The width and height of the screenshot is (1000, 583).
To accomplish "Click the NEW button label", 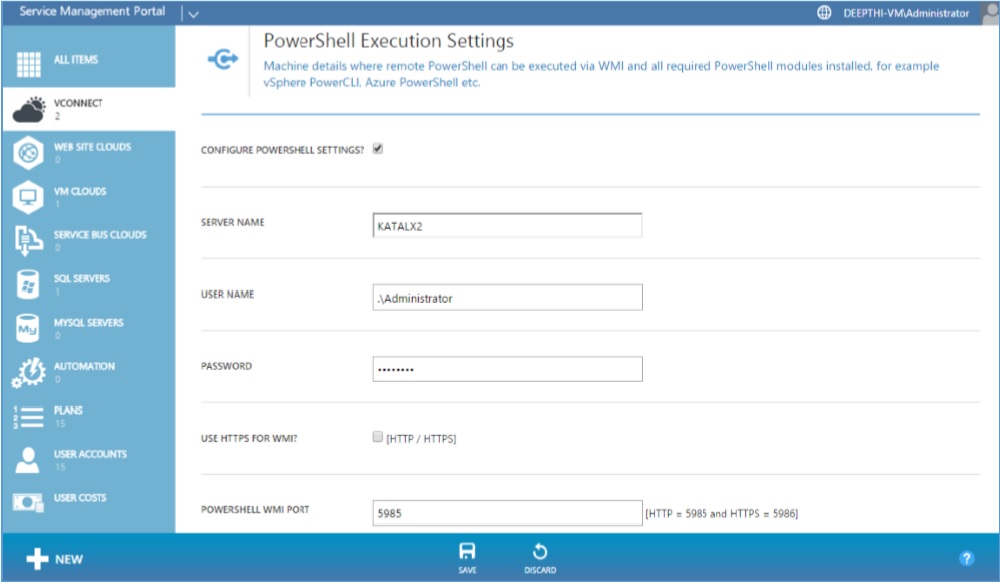I will (69, 559).
